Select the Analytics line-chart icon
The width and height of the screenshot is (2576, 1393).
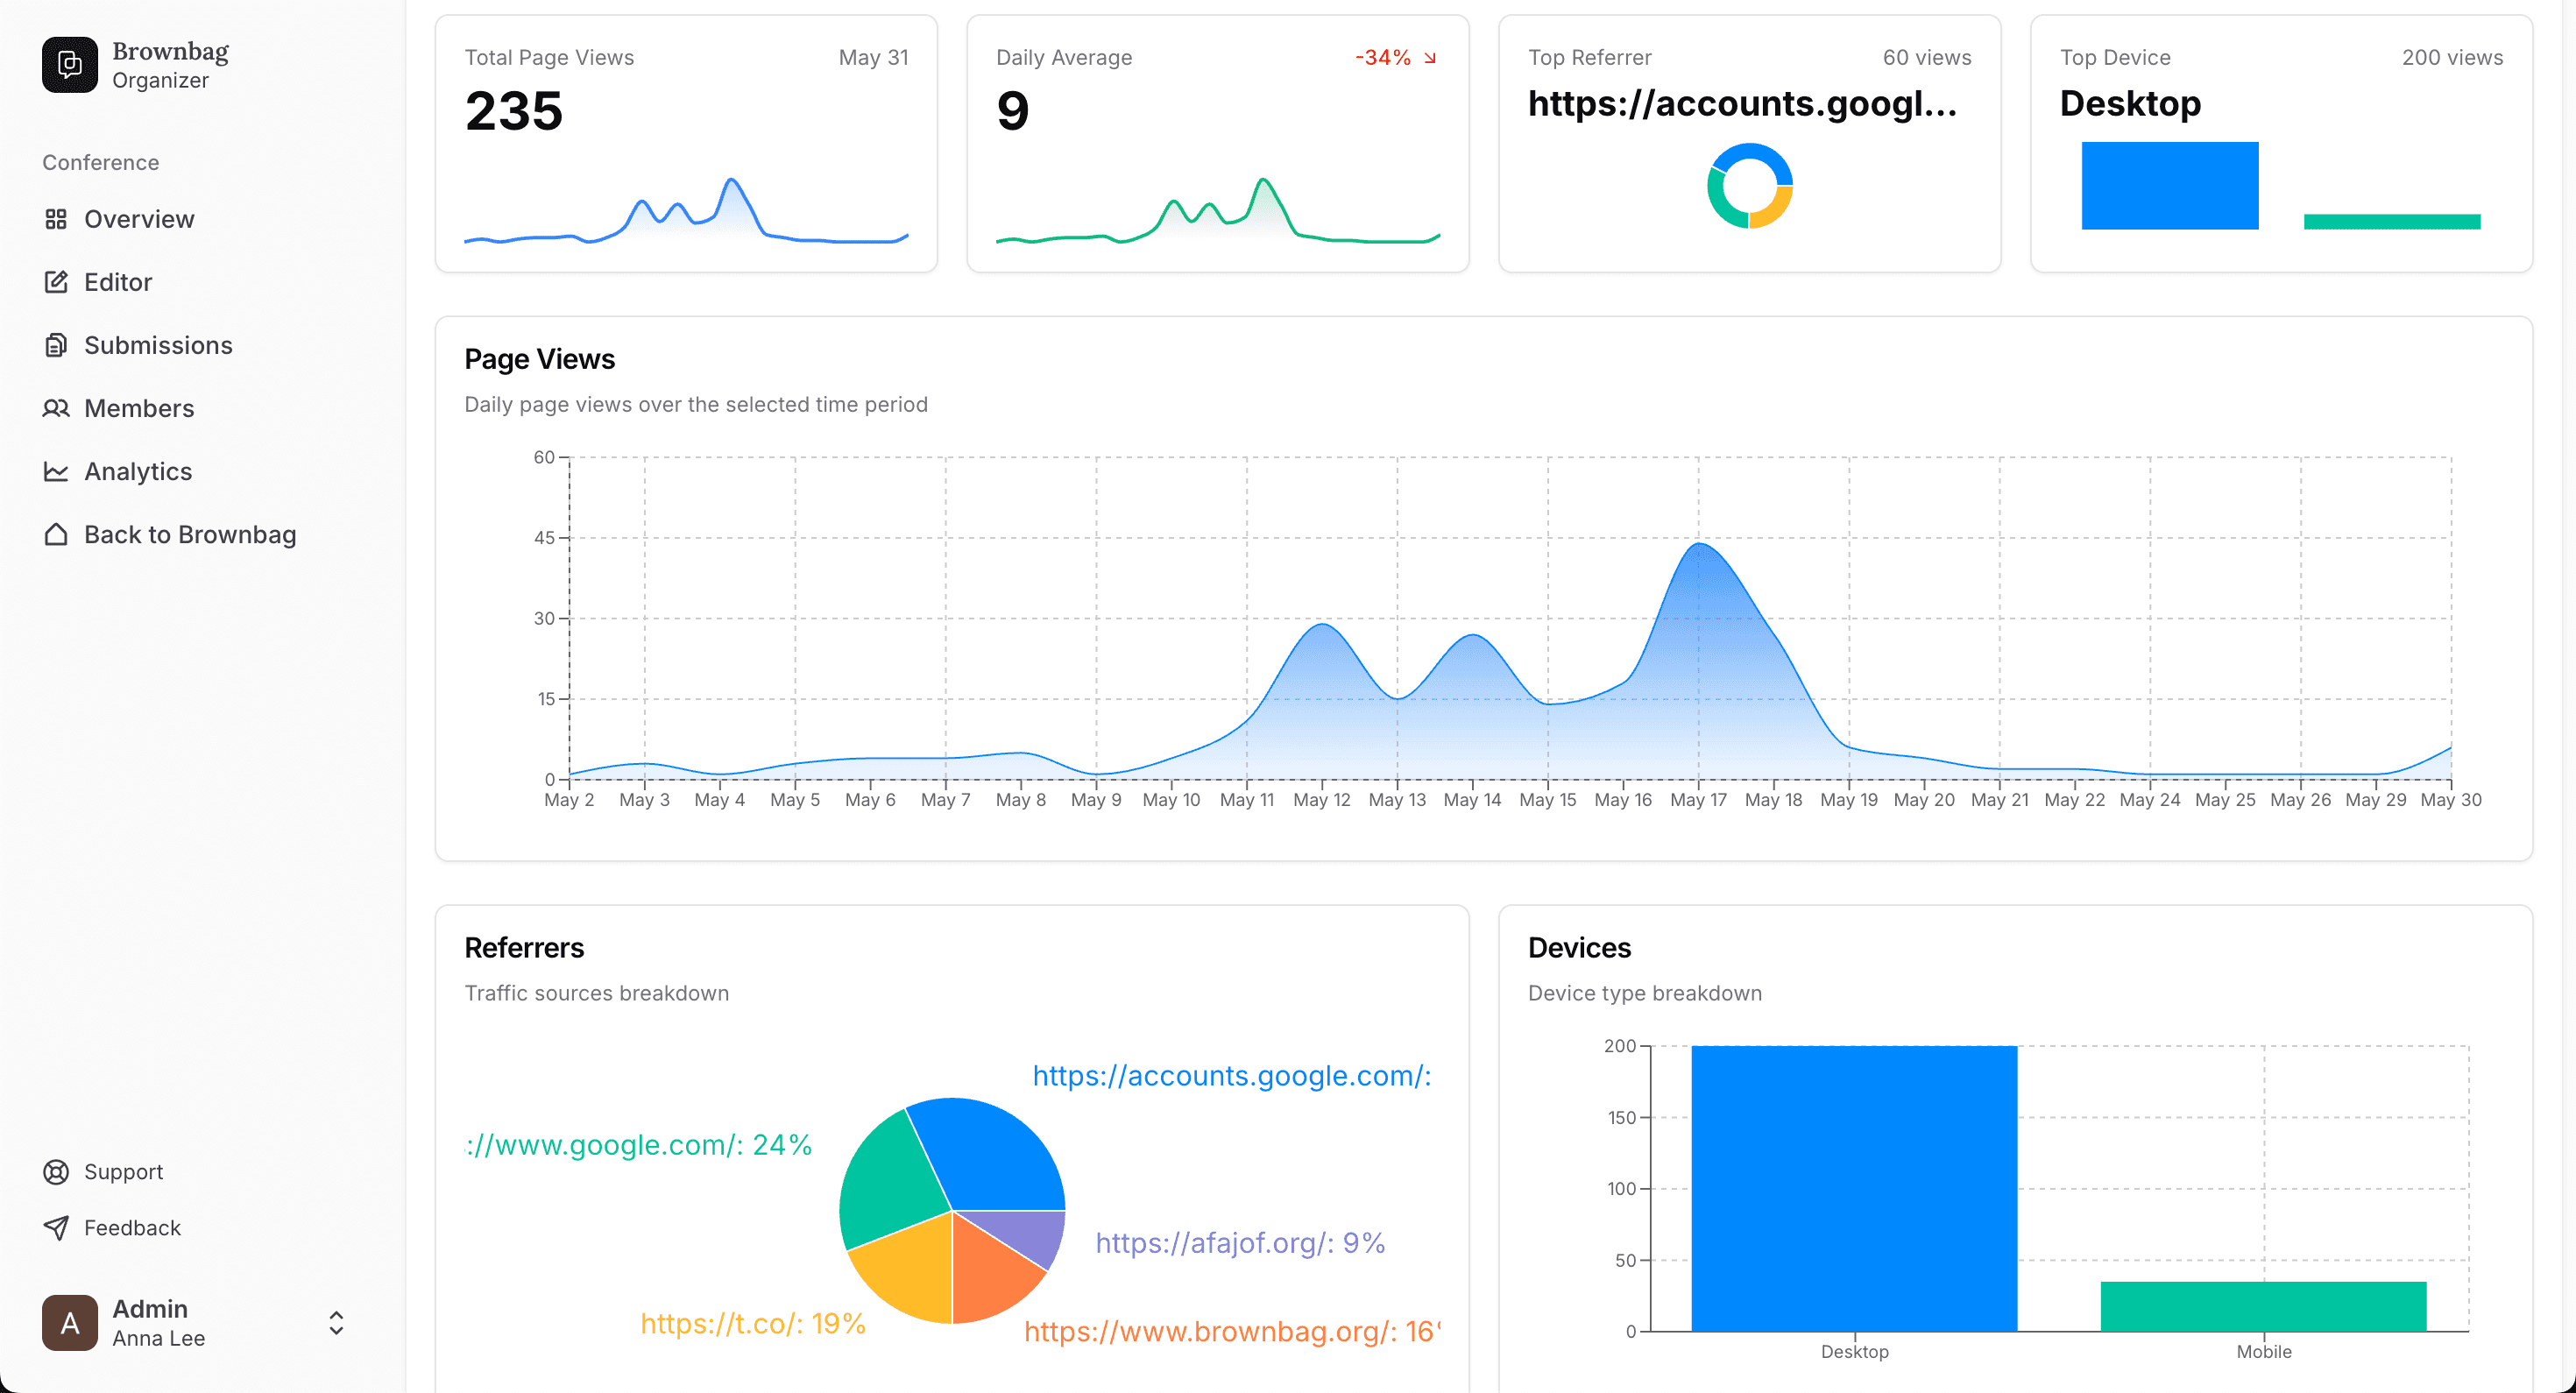[57, 471]
